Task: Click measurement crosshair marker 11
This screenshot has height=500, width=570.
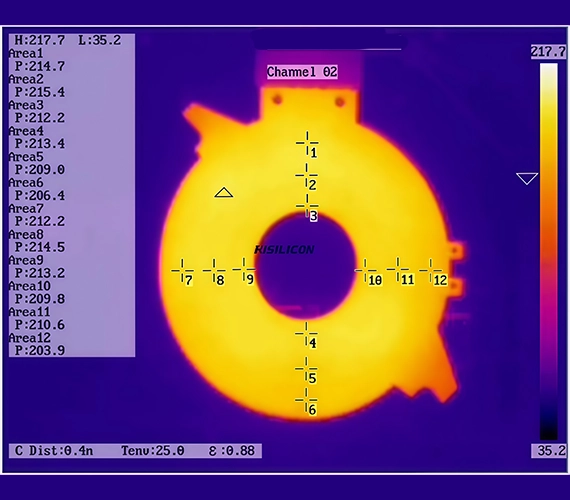Action: coord(398,269)
